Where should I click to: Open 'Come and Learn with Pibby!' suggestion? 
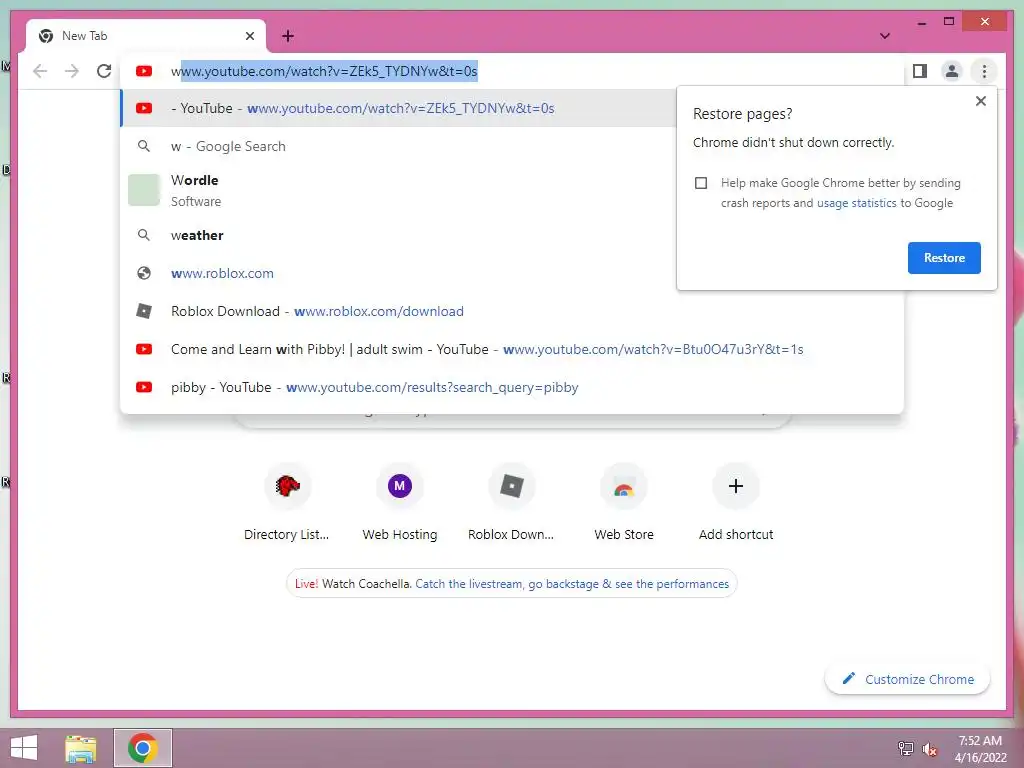click(x=512, y=349)
